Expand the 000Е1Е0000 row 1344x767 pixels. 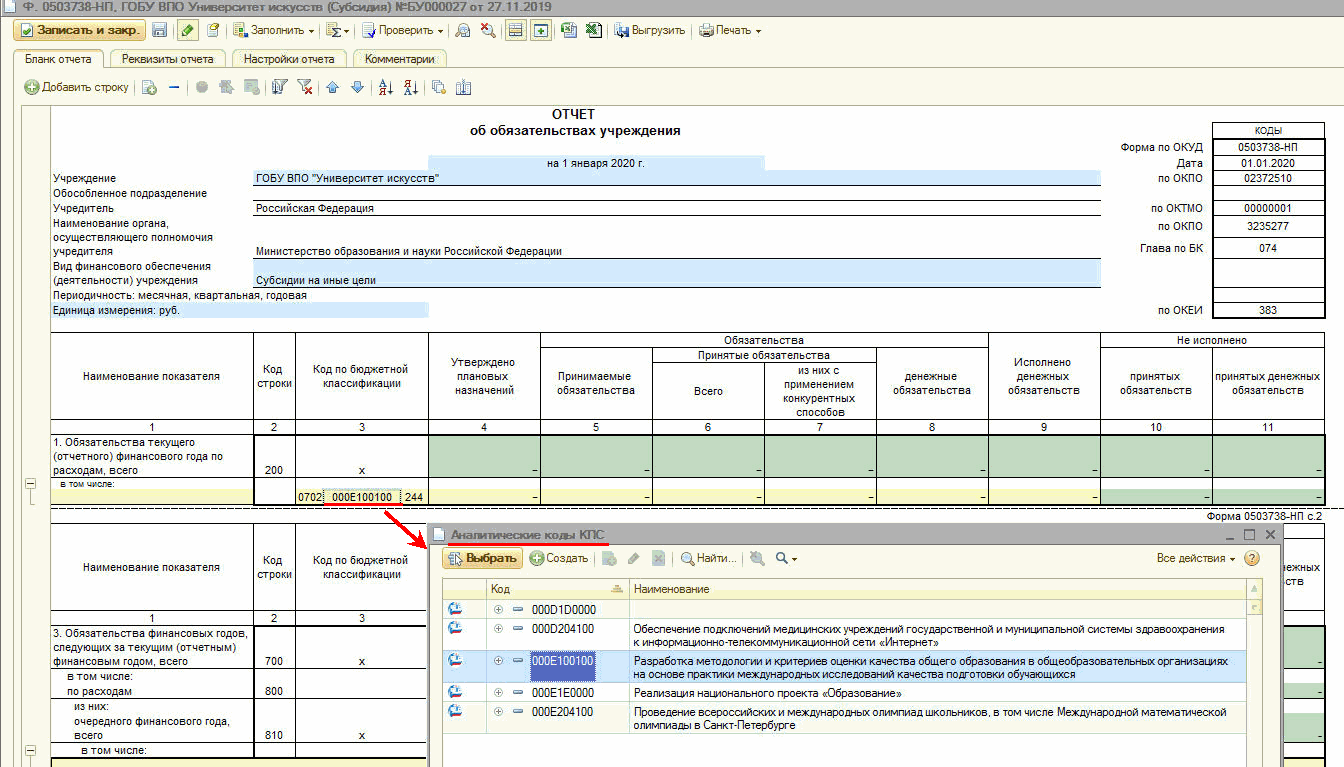coord(498,693)
